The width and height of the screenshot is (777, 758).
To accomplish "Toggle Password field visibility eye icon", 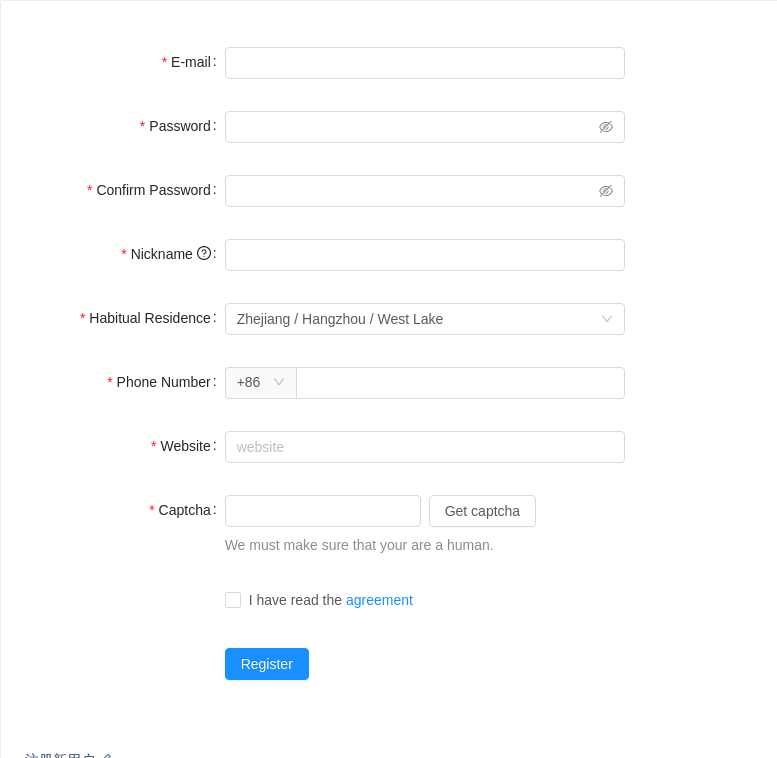I will 606,127.
